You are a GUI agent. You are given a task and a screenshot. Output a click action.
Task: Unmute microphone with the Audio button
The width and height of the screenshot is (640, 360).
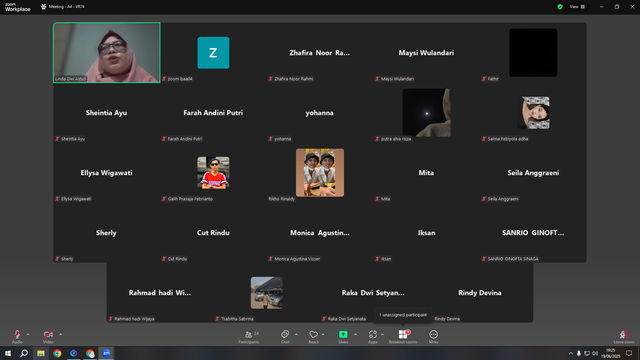click(x=17, y=336)
